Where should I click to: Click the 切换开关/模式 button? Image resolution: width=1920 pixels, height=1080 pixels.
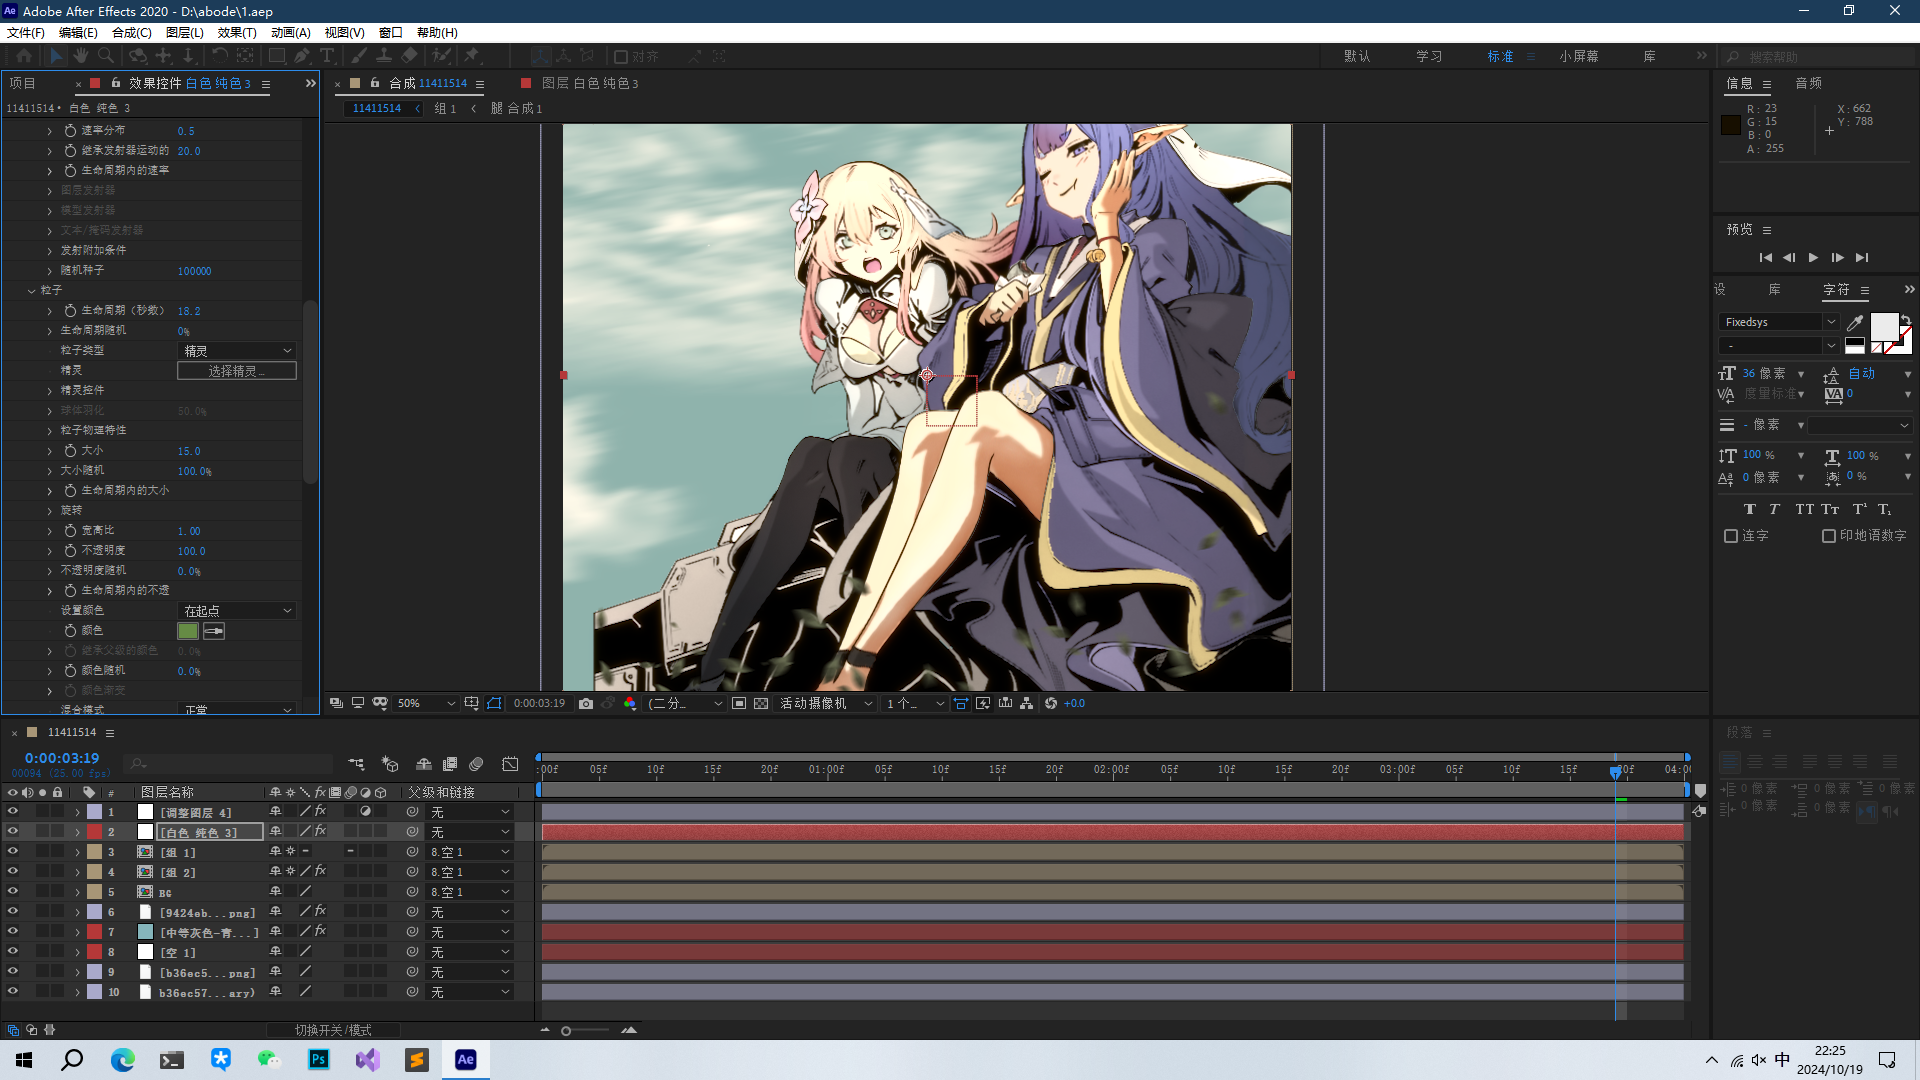click(x=333, y=1030)
